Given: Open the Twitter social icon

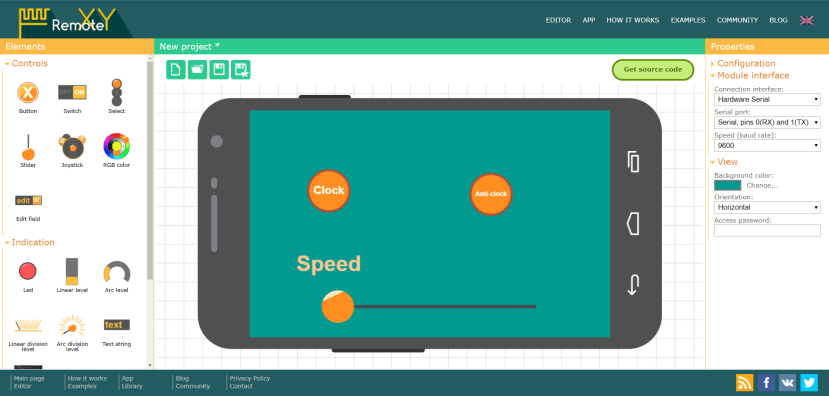Looking at the screenshot, I should (x=809, y=382).
